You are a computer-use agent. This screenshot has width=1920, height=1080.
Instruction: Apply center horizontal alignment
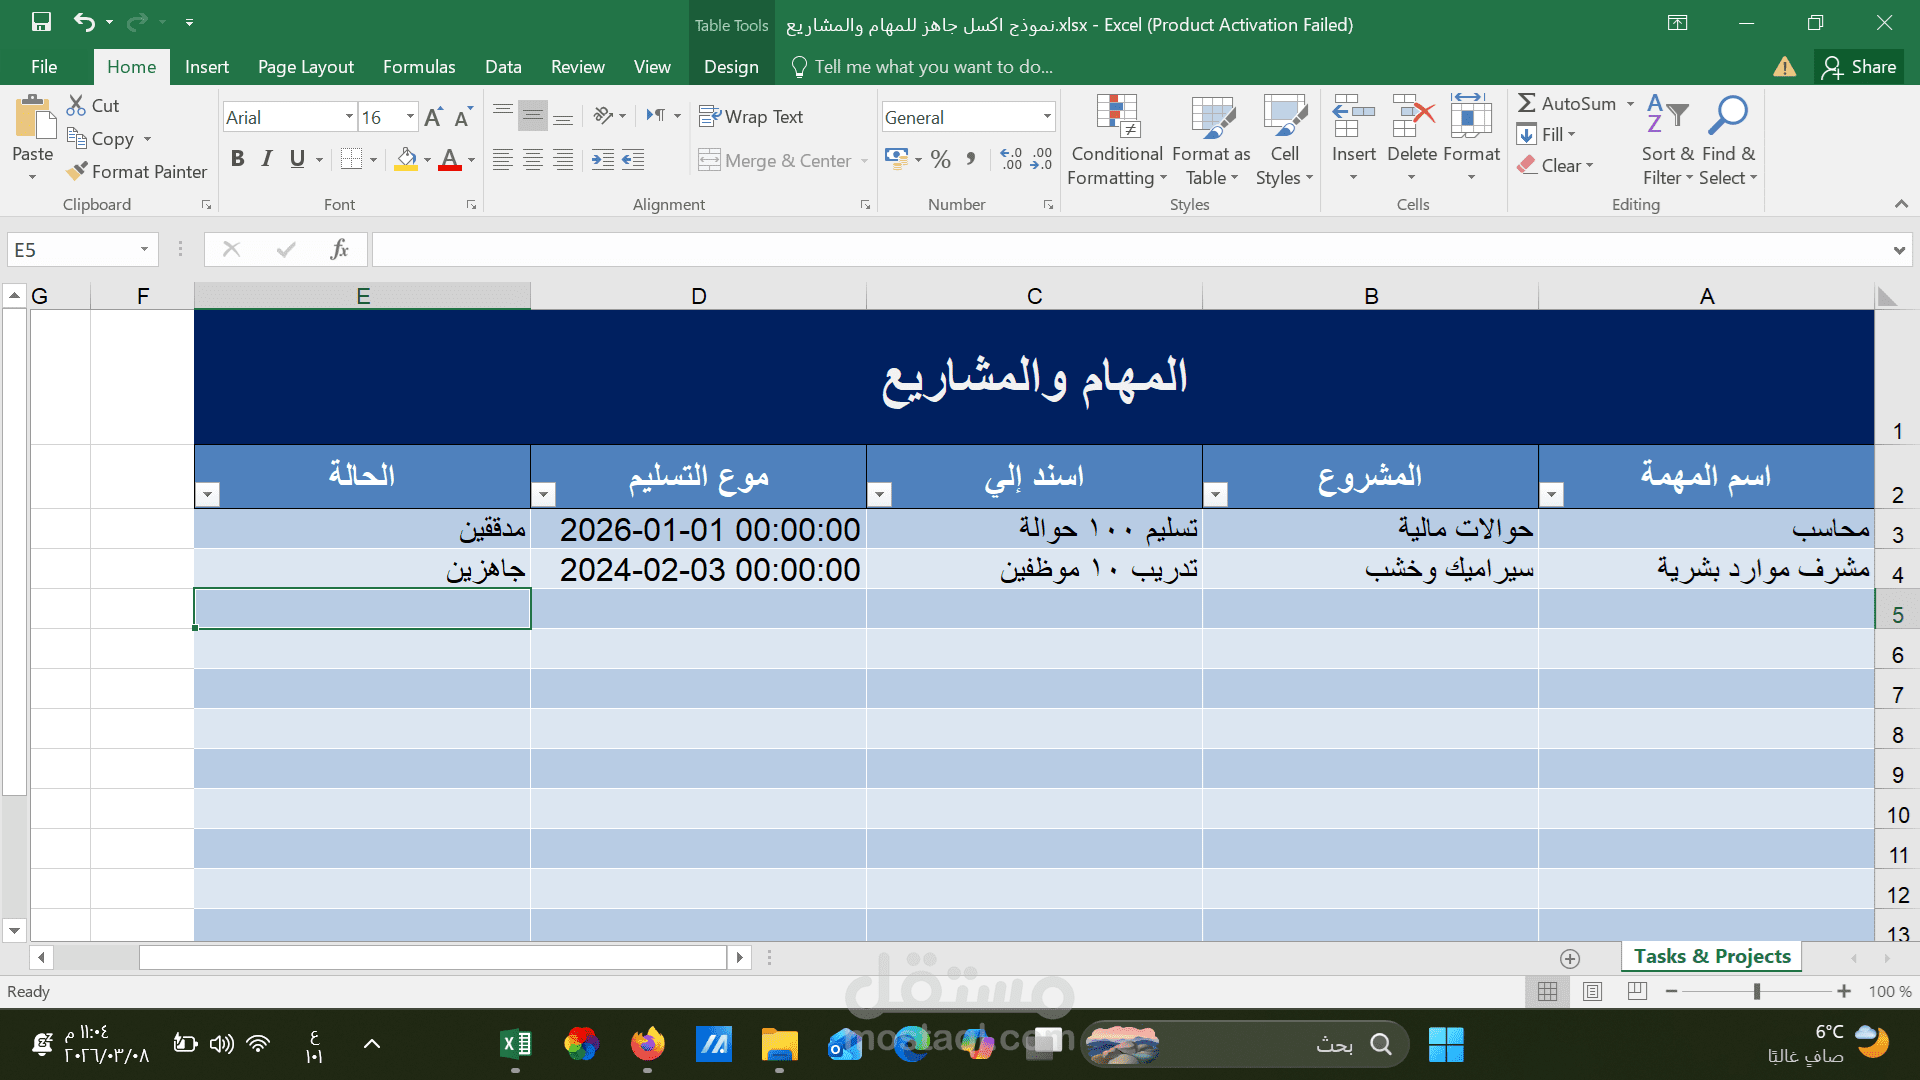click(x=533, y=160)
